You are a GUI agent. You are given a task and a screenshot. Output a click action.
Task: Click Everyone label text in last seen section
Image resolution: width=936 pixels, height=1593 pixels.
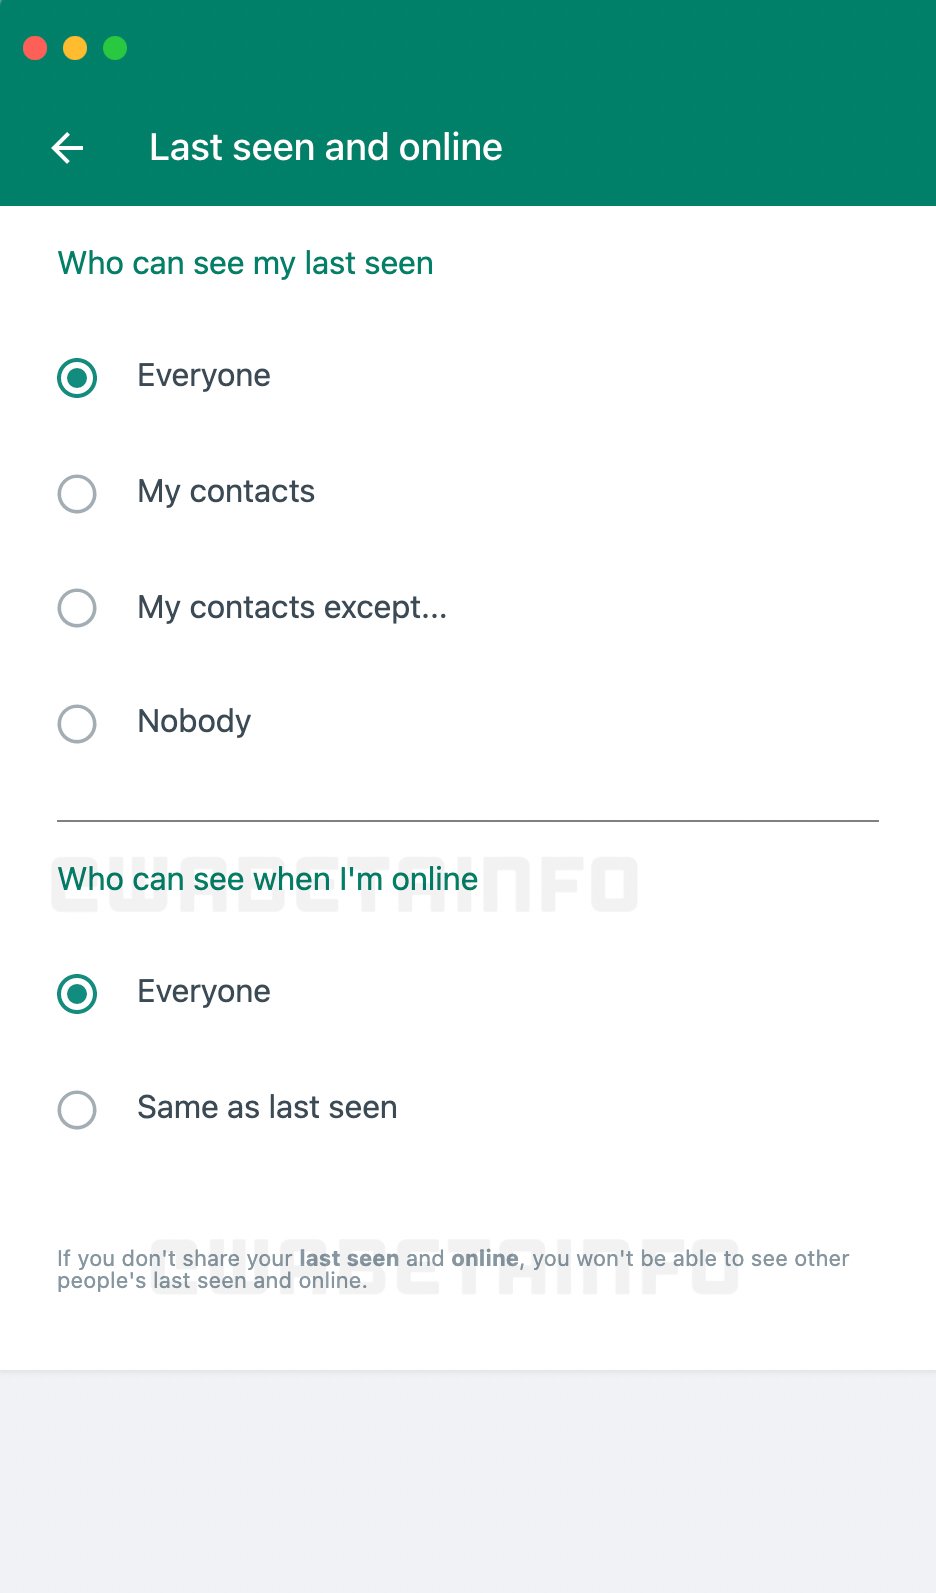204,375
